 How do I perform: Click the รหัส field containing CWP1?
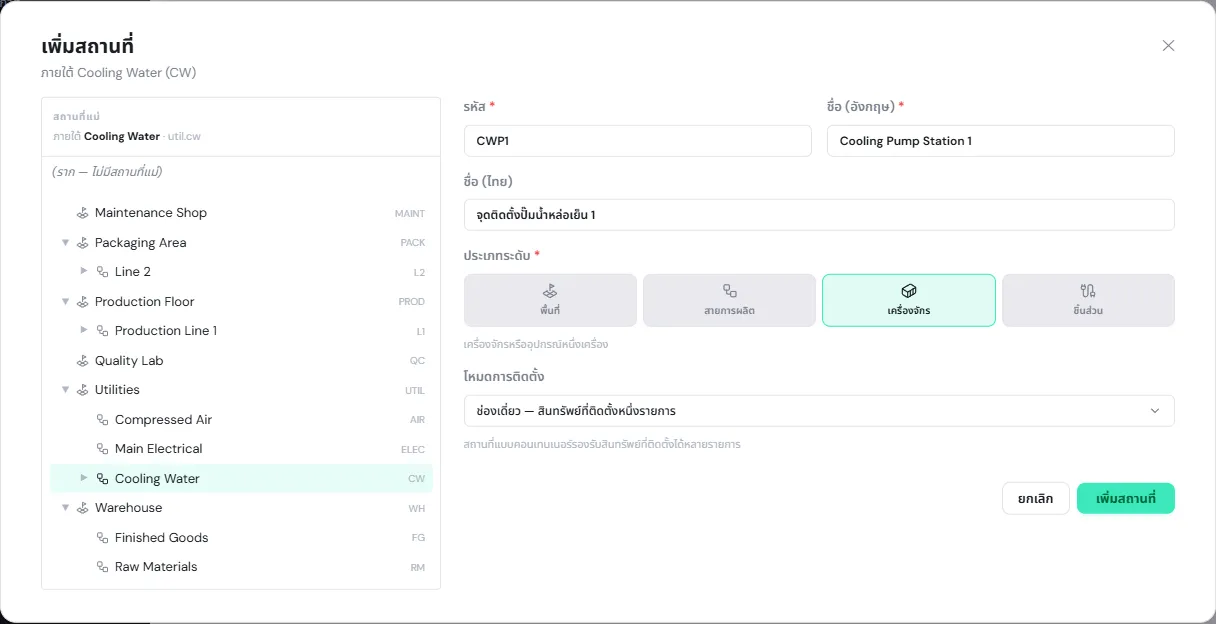click(x=638, y=141)
